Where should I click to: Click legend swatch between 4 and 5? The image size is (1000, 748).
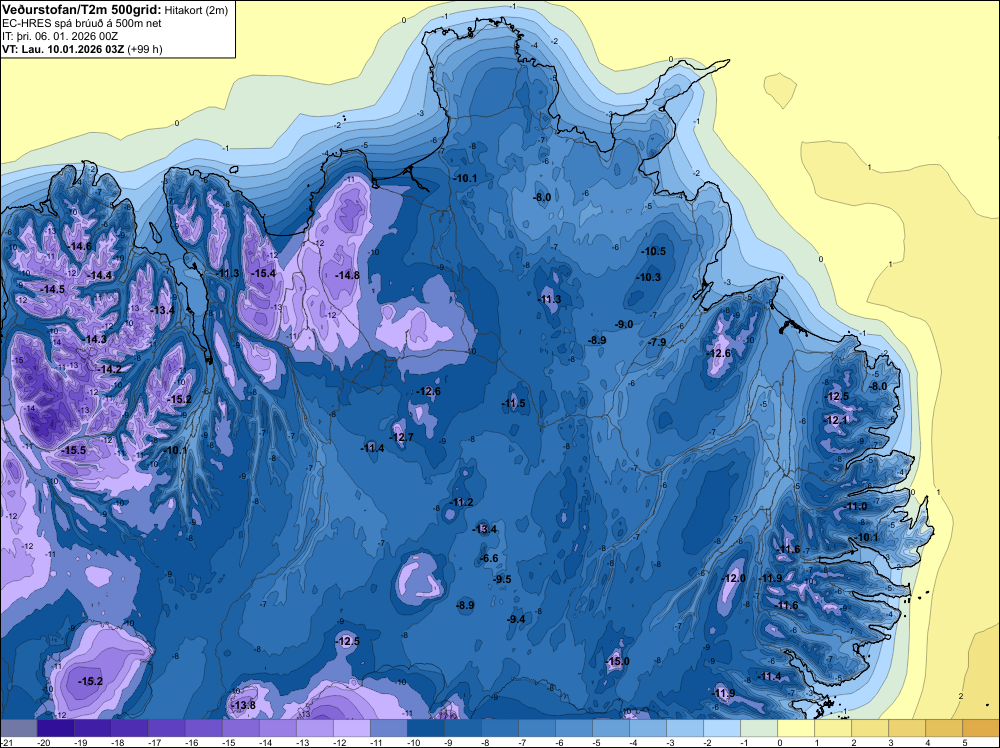click(x=944, y=728)
